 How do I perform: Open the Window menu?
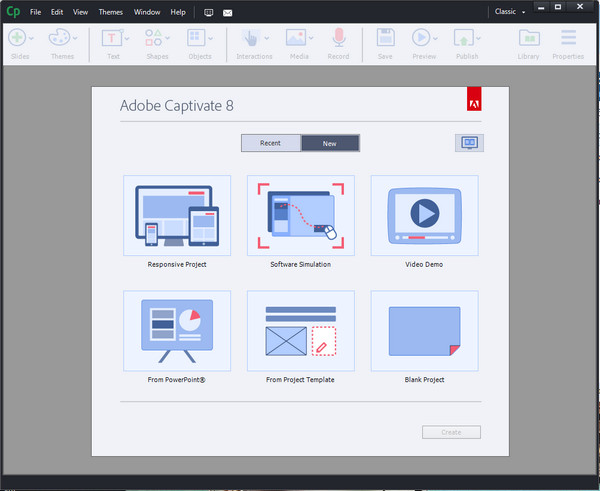click(x=147, y=12)
